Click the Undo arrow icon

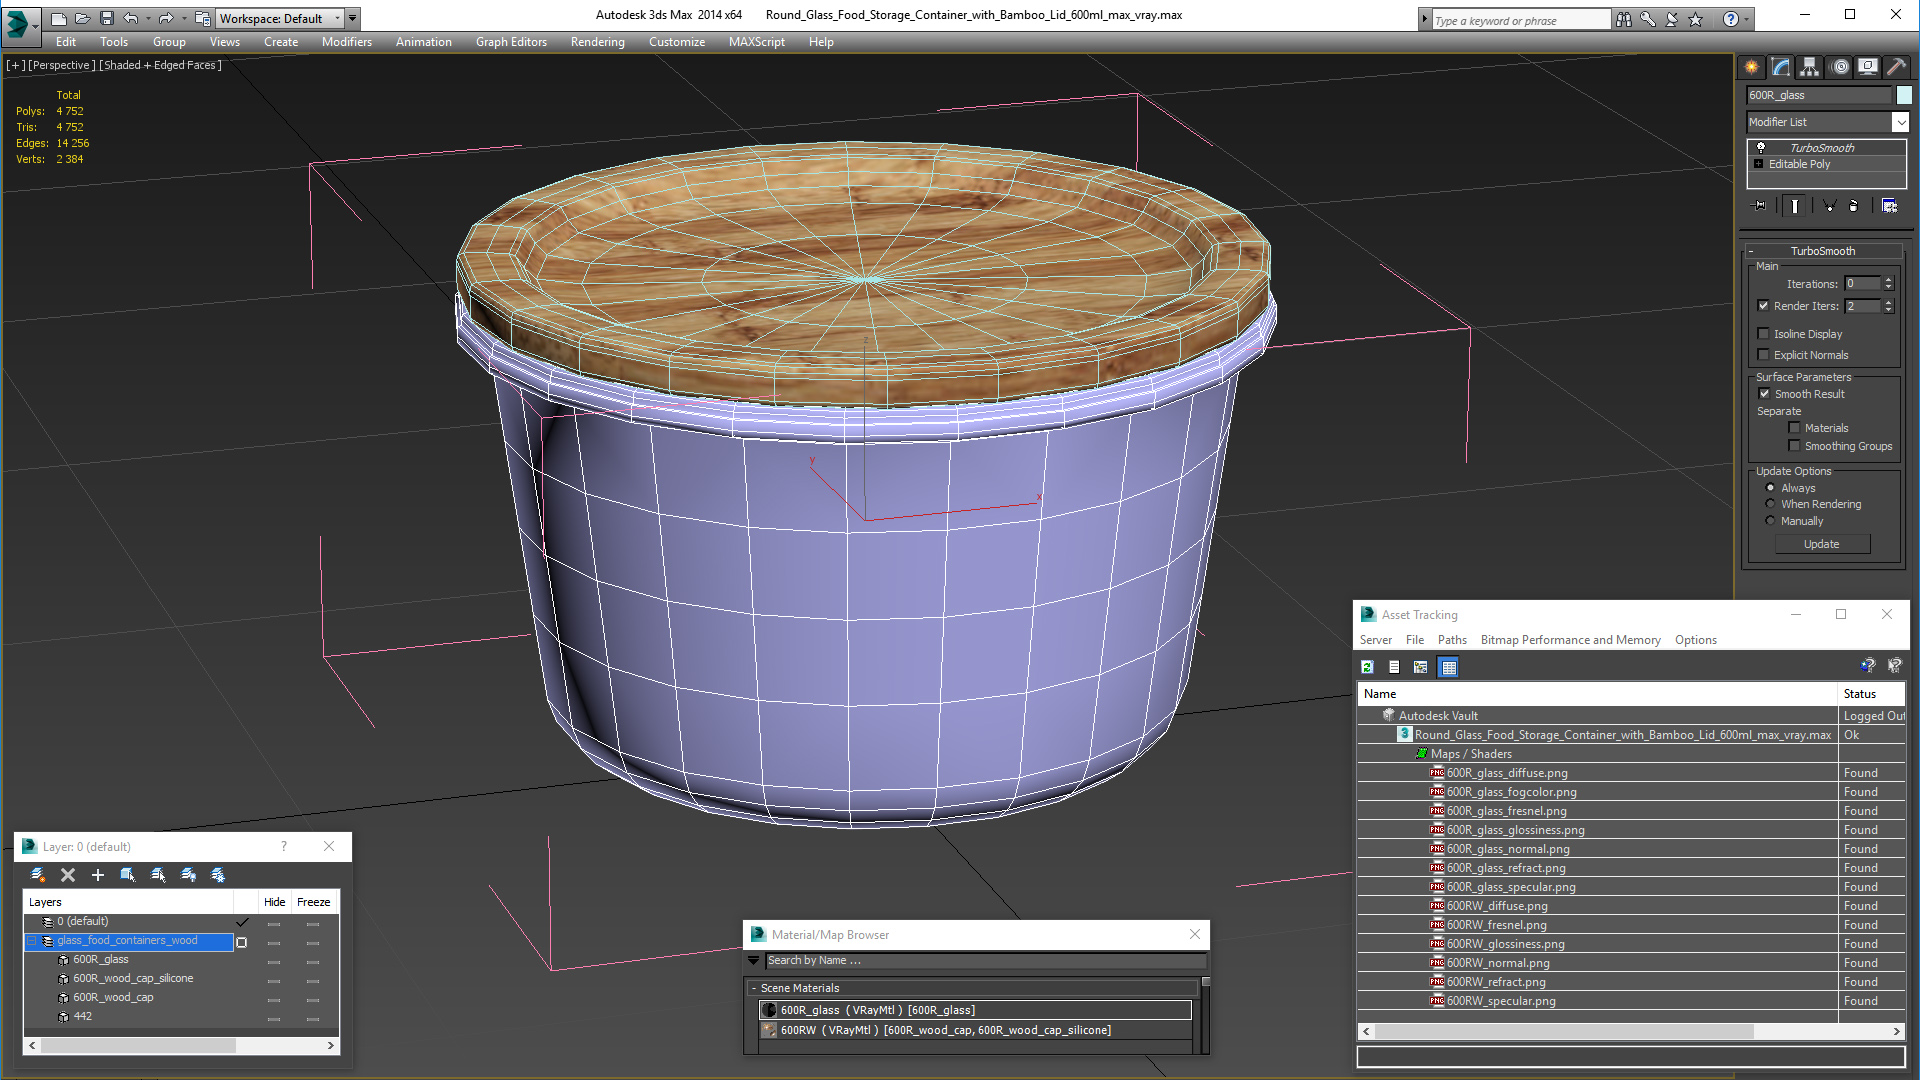click(x=130, y=18)
